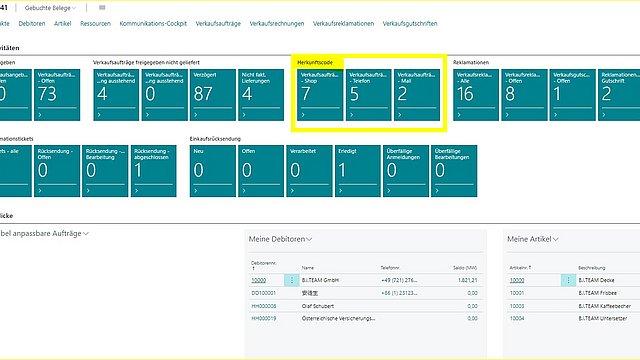Open the three-dot menu for B.I.TEAM GmbH
Image resolution: width=640 pixels, height=360 pixels.
click(292, 280)
